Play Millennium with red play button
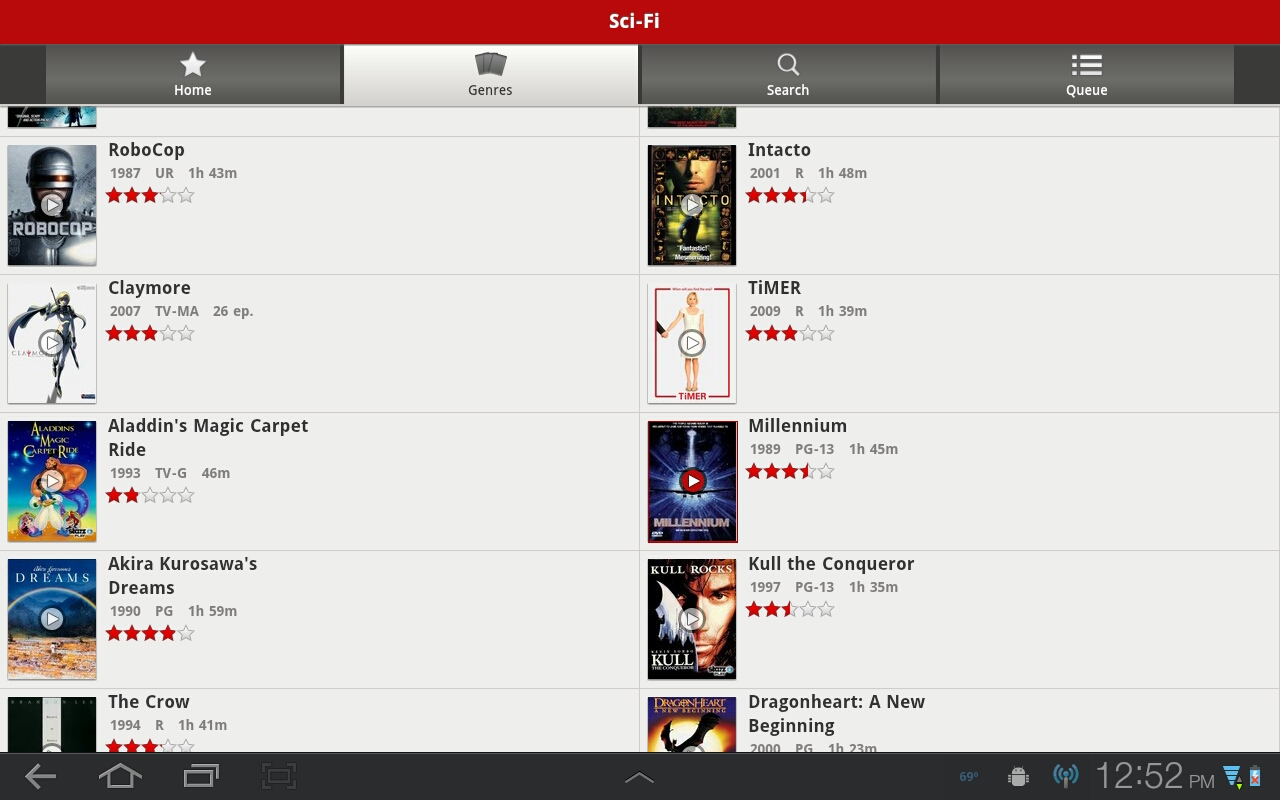1280x800 pixels. coord(692,481)
